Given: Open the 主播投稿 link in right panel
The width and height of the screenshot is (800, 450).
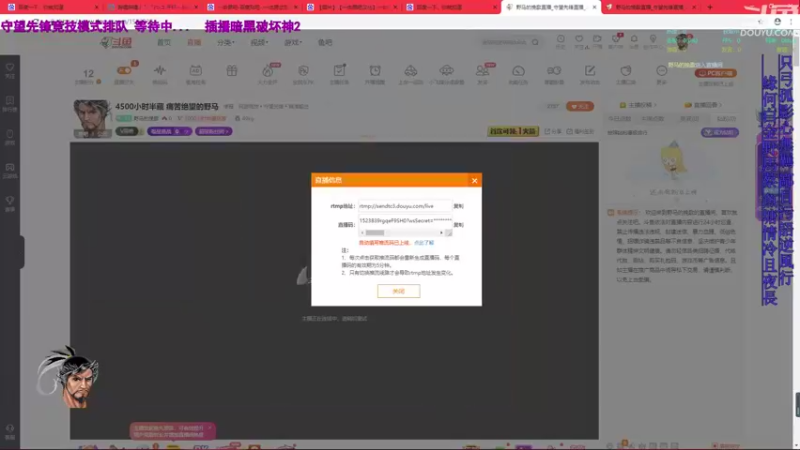Looking at the screenshot, I should 638,105.
